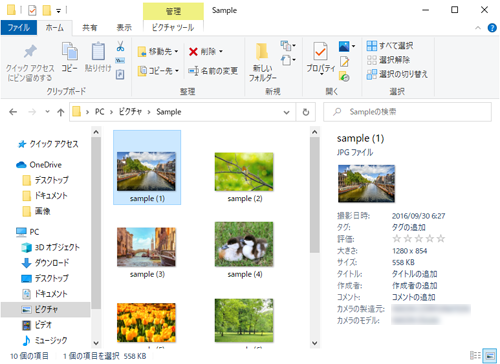The height and width of the screenshot is (364, 500).
Task: Click the Edit pencil icon
Action: pyautogui.click(x=344, y=61)
